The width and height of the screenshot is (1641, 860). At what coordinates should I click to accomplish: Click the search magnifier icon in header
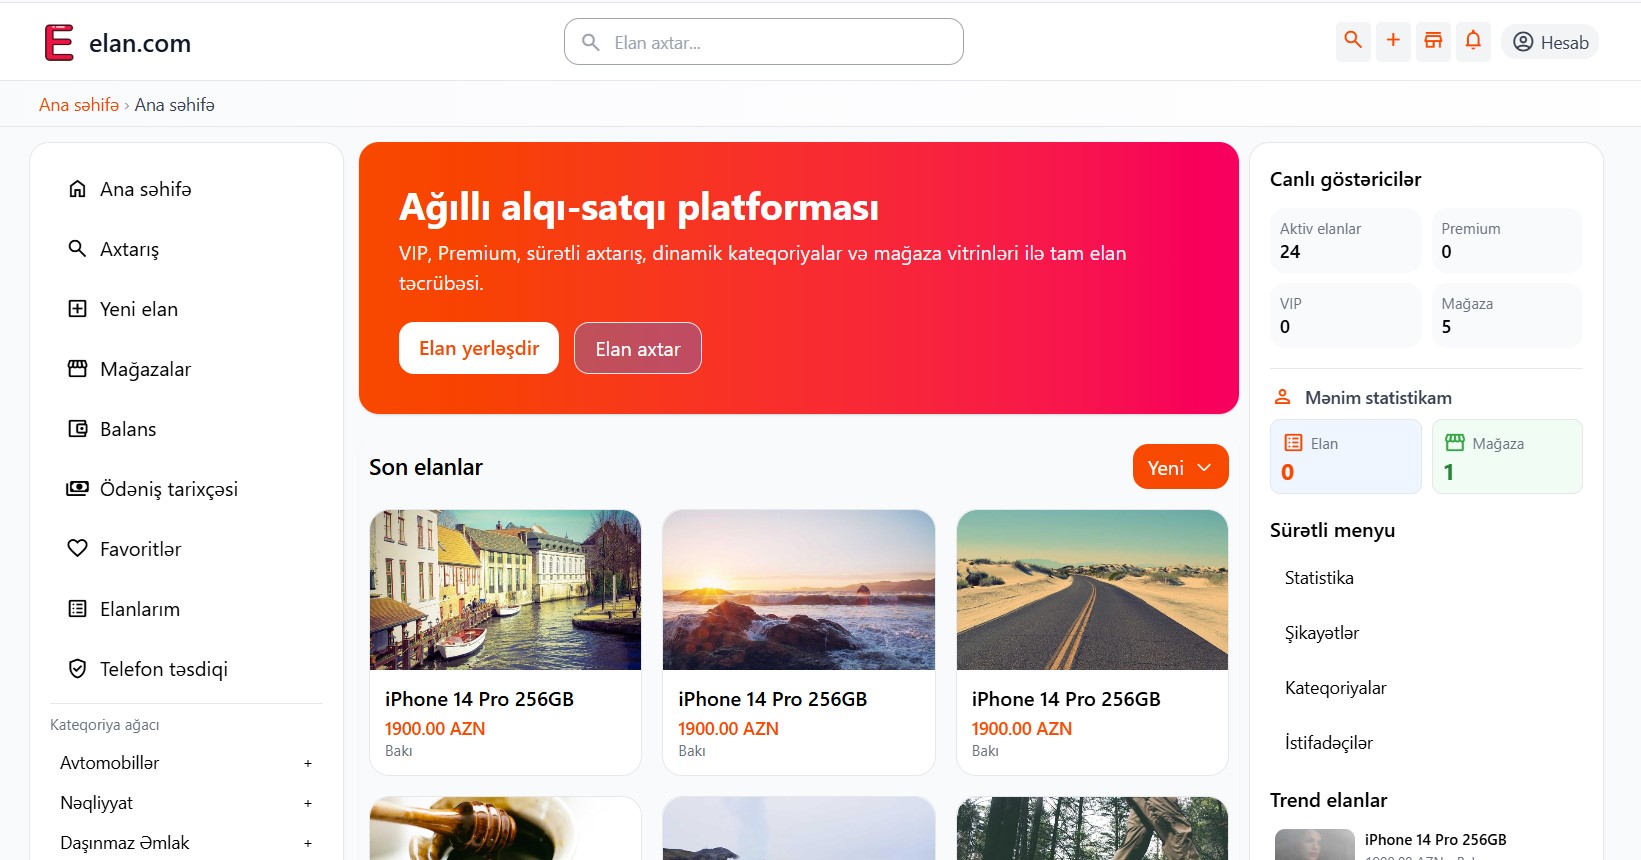[1353, 41]
